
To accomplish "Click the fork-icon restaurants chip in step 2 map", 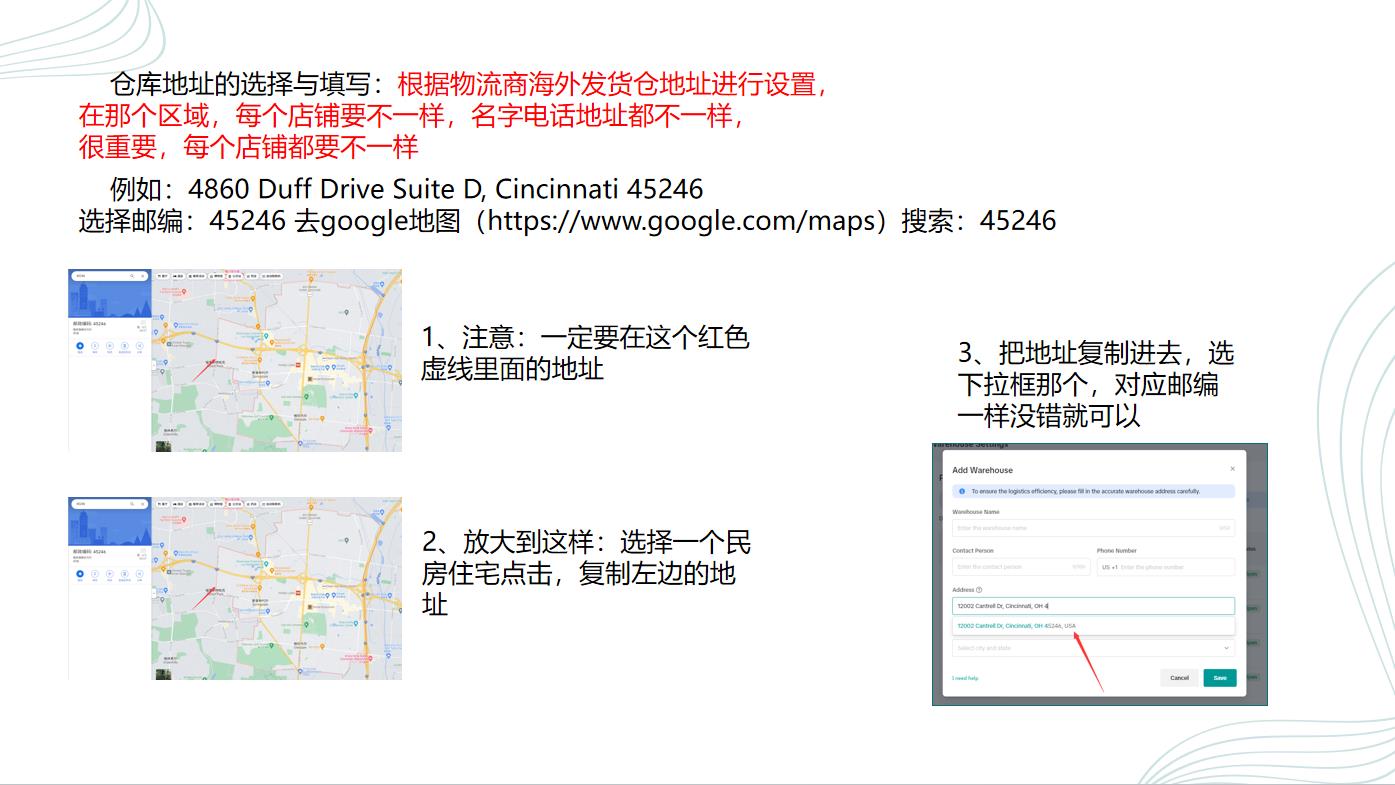I will click(163, 504).
